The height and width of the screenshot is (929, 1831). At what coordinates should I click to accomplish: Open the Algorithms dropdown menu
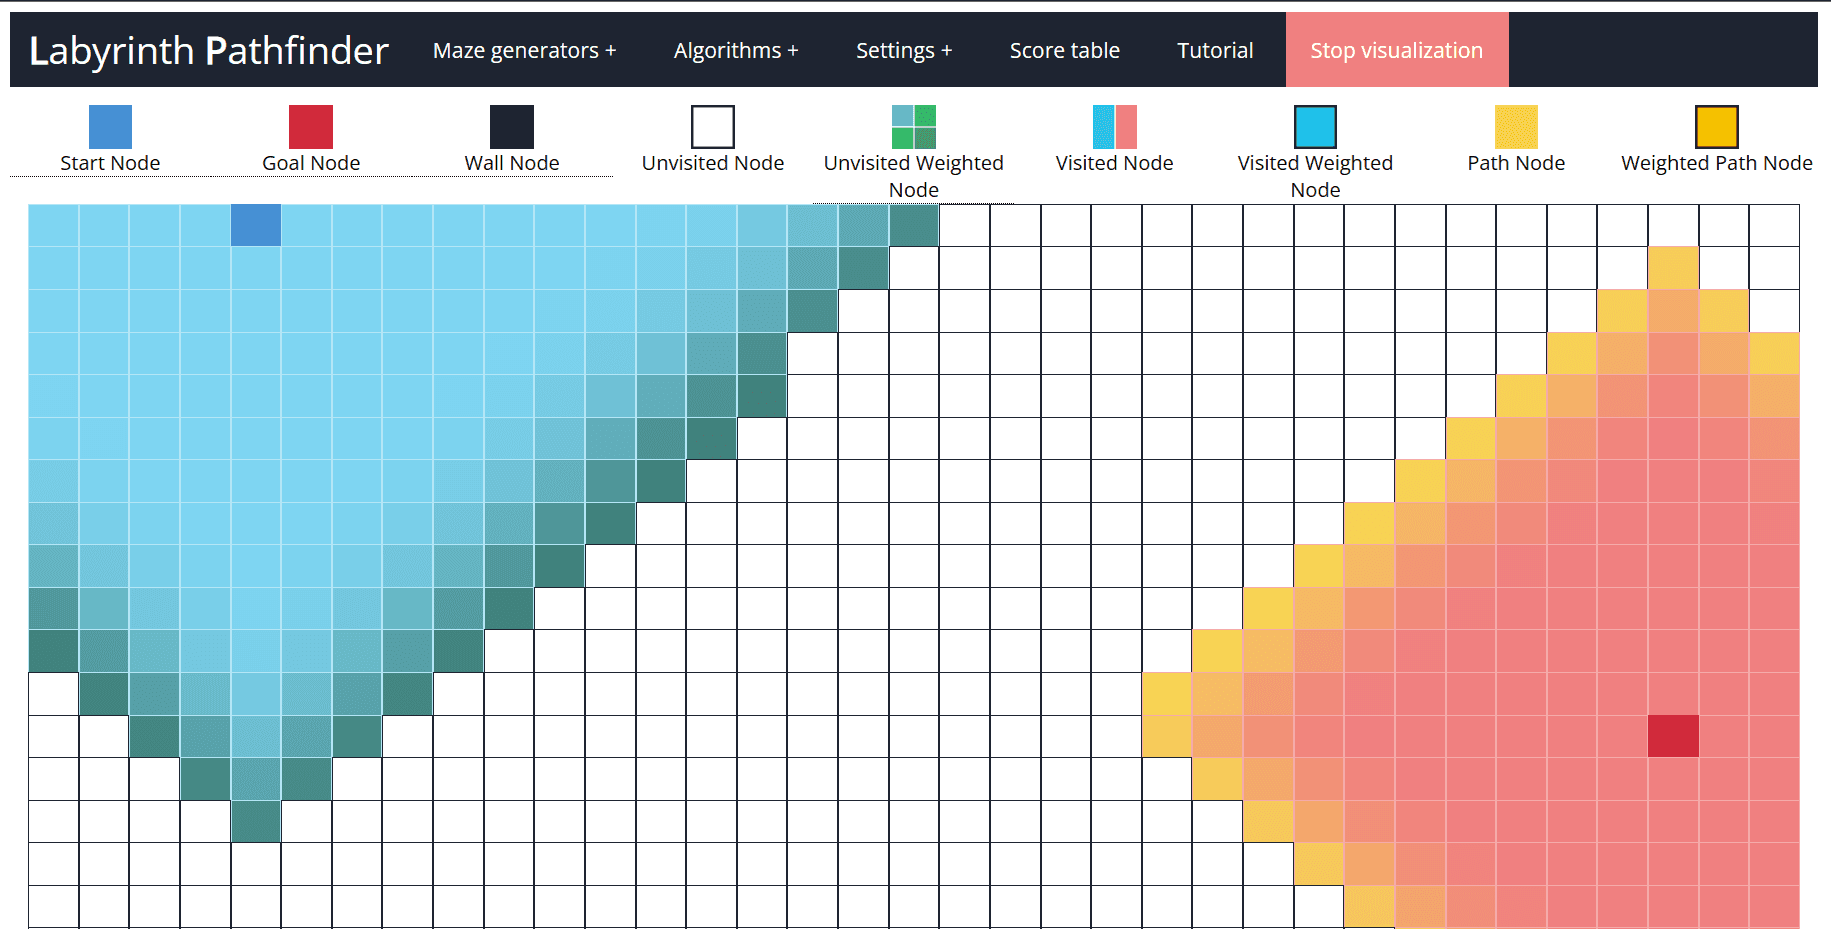(736, 50)
